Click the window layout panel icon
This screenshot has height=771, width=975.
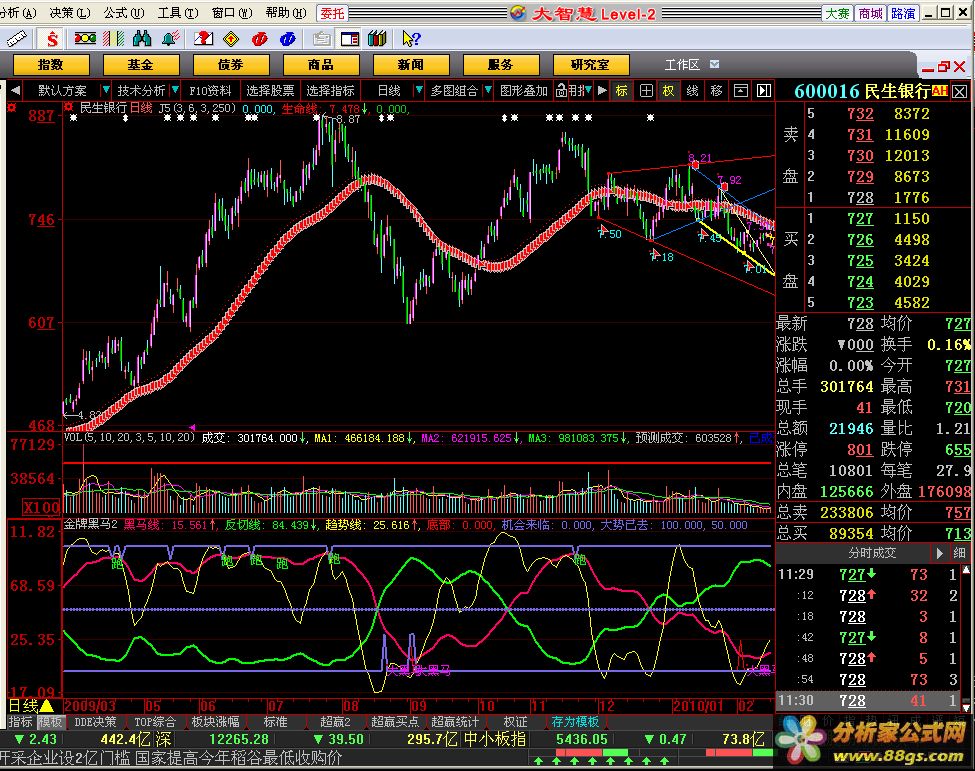tap(350, 39)
